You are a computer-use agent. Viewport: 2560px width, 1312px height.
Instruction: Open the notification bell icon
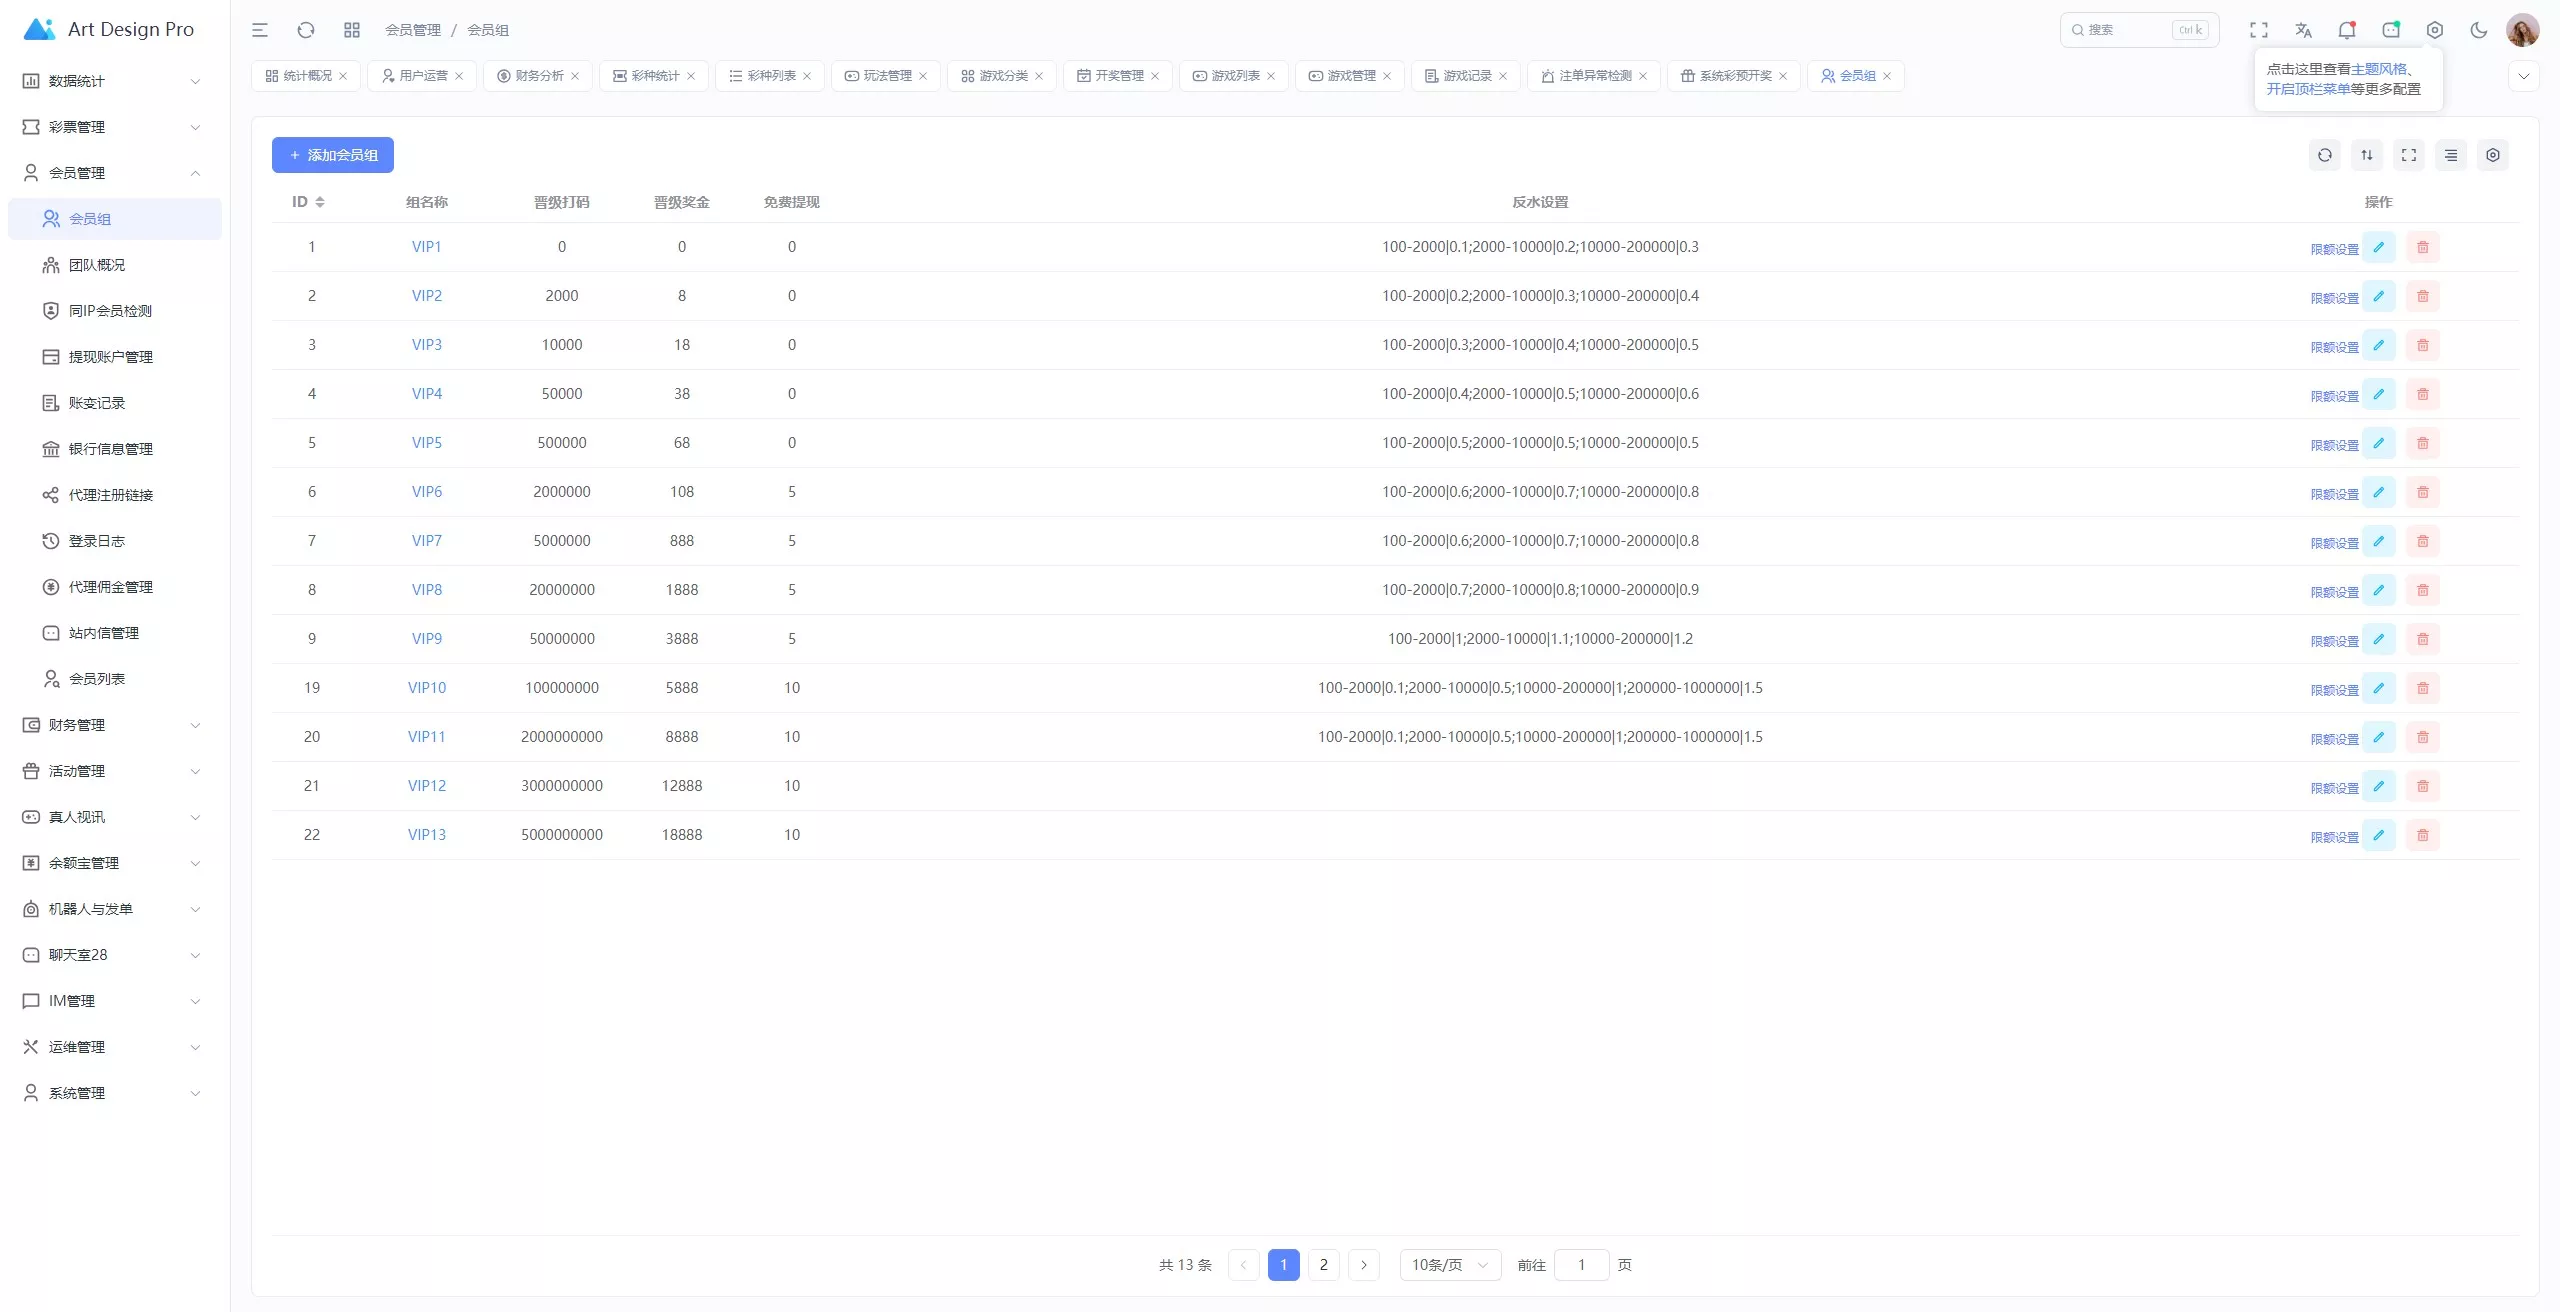point(2346,30)
